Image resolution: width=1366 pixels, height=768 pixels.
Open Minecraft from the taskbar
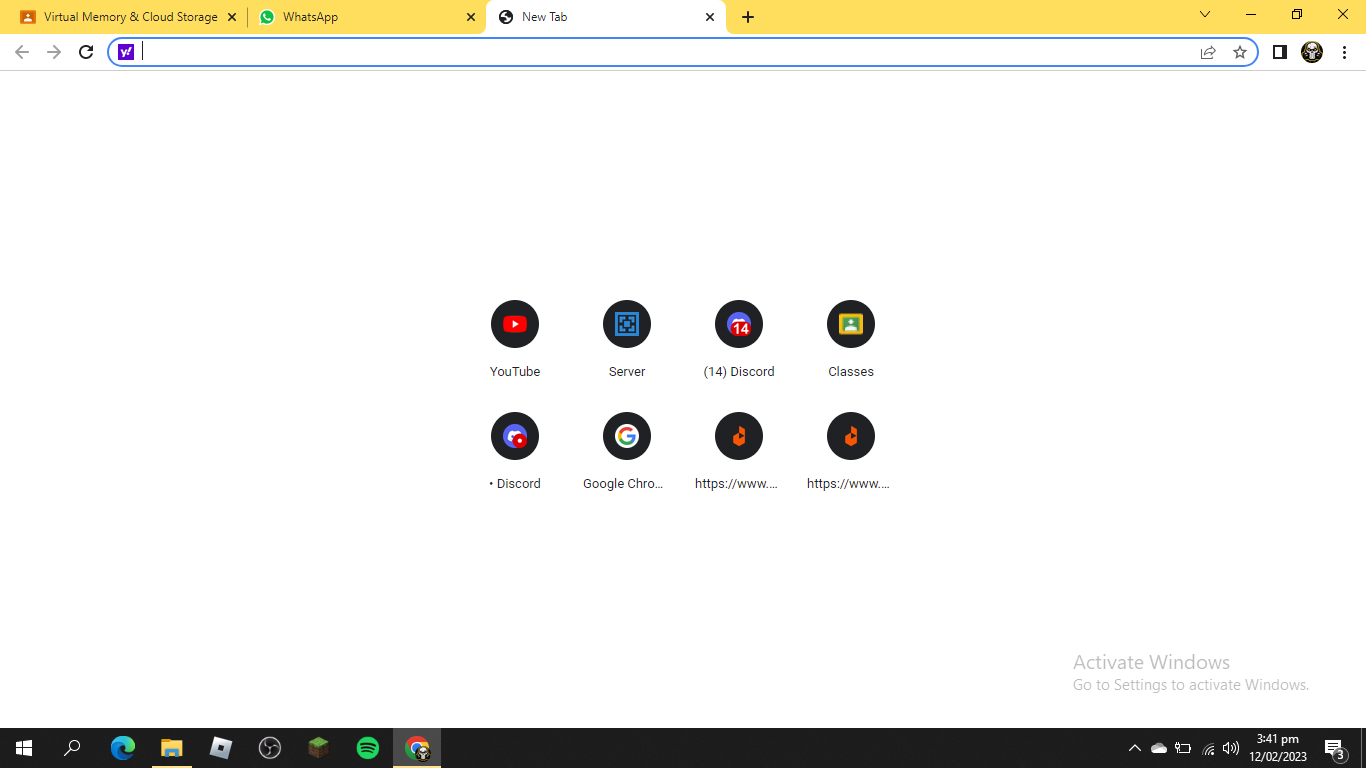pos(319,748)
